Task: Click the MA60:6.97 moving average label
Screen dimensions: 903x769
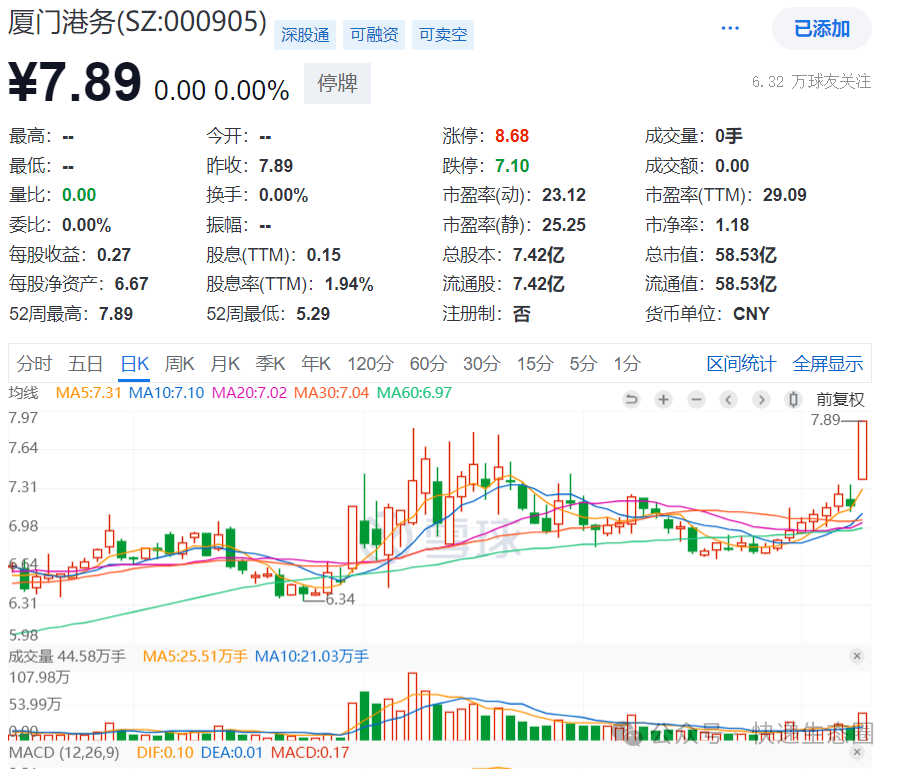Action: click(414, 393)
